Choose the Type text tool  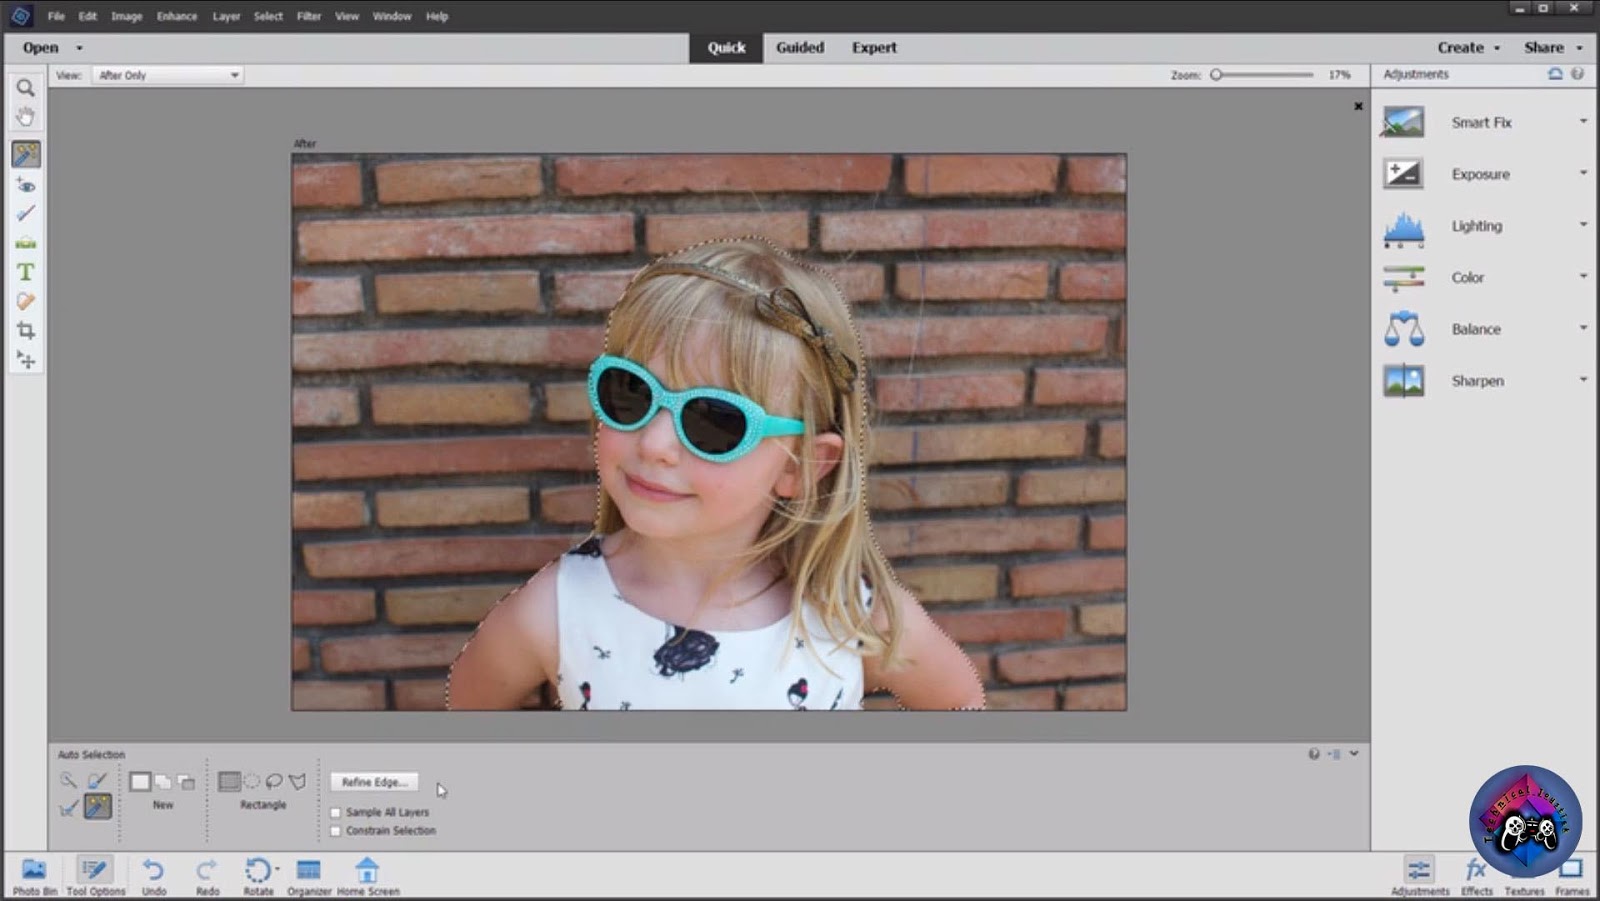[25, 272]
